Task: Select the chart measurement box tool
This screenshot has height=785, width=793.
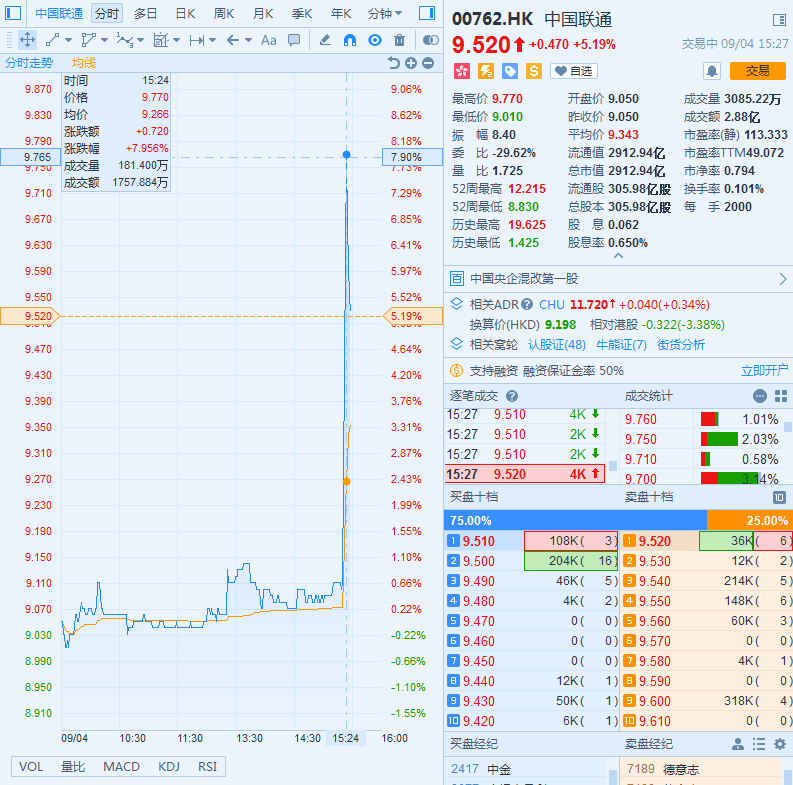Action: [x=161, y=40]
